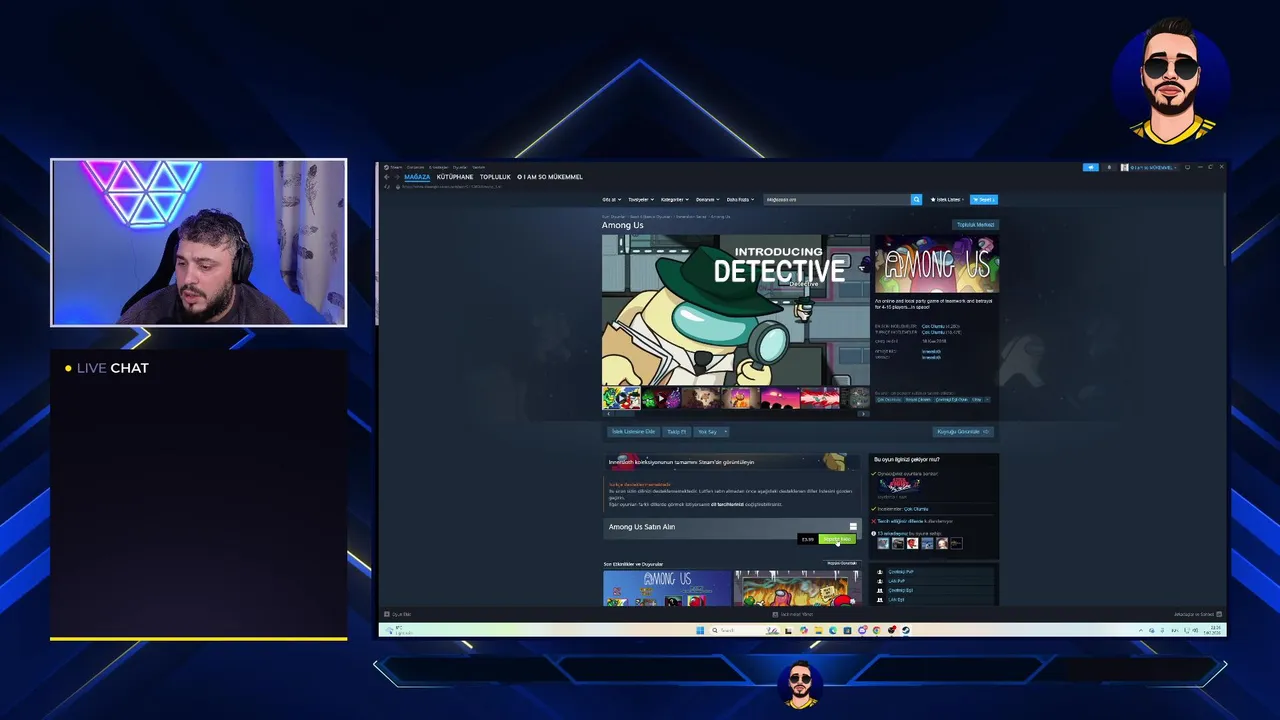Open İndirmeleri Yönet downloads manager
This screenshot has width=1280, height=720.
tap(794, 614)
